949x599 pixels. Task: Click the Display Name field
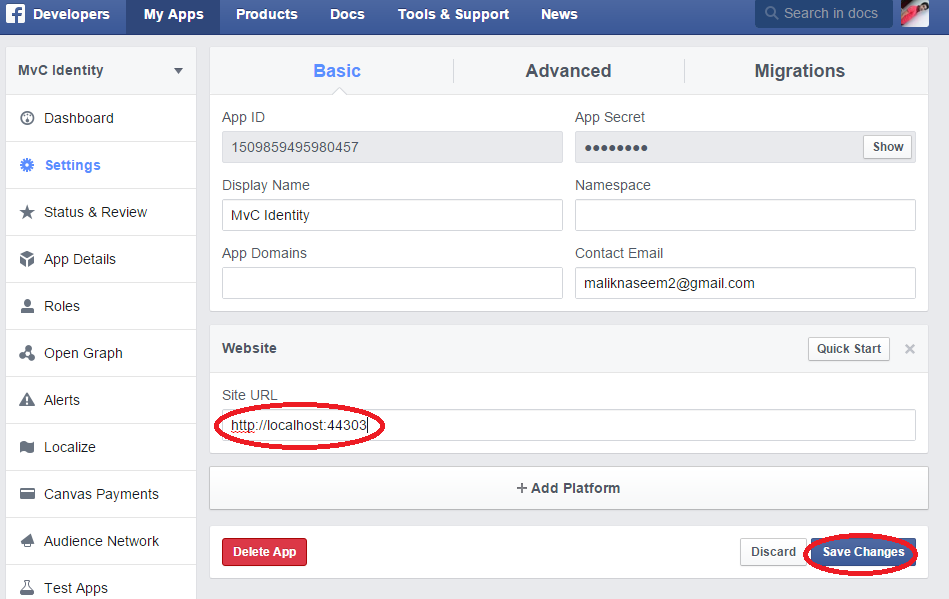coord(392,215)
